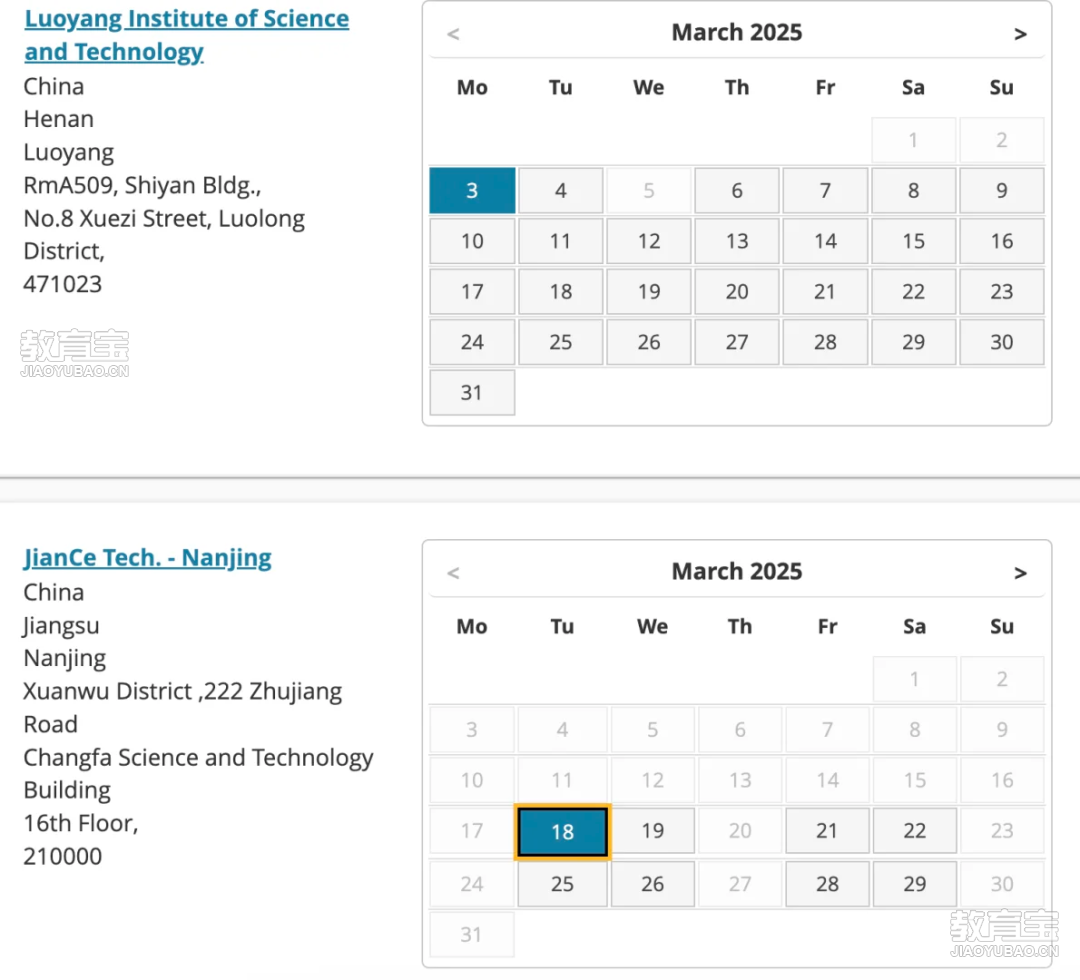Pick March 27 in Luoyang calendar
The height and width of the screenshot is (980, 1080).
pyautogui.click(x=737, y=342)
